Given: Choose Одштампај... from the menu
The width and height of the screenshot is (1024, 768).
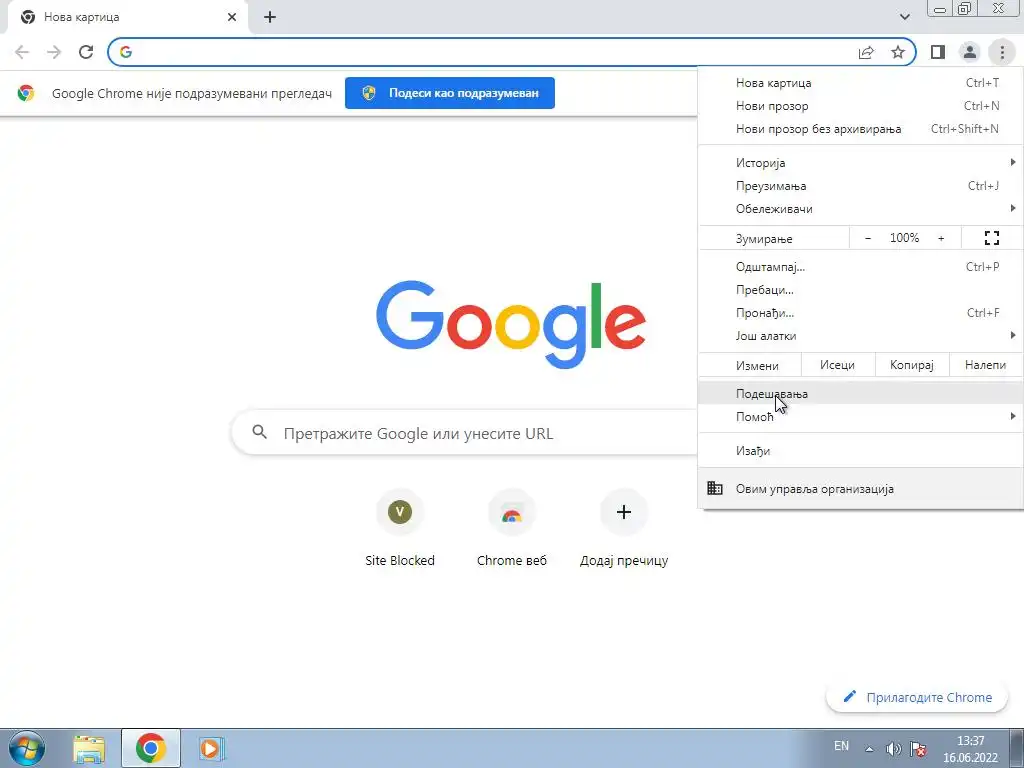Looking at the screenshot, I should coord(861,267).
